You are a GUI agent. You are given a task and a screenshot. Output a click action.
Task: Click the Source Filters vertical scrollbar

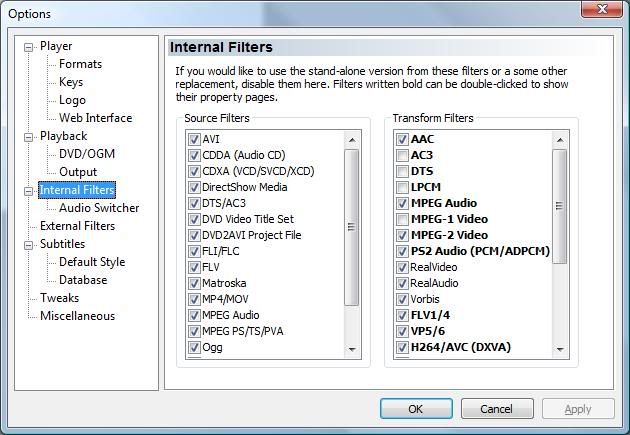coord(352,250)
